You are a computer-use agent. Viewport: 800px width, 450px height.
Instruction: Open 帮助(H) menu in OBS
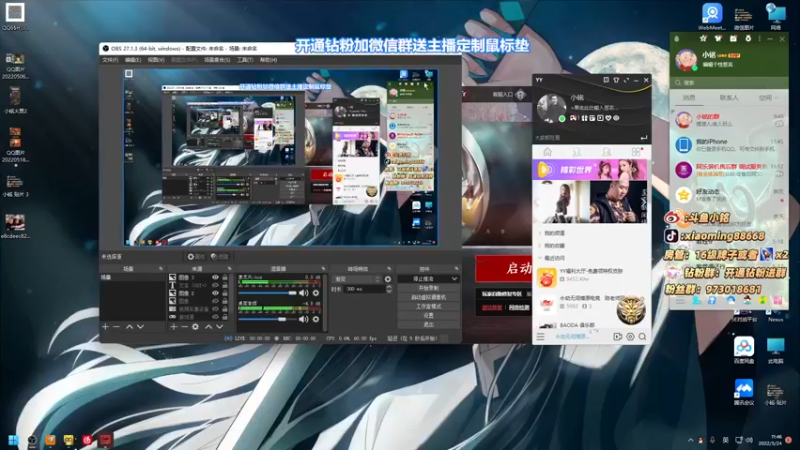[268, 60]
